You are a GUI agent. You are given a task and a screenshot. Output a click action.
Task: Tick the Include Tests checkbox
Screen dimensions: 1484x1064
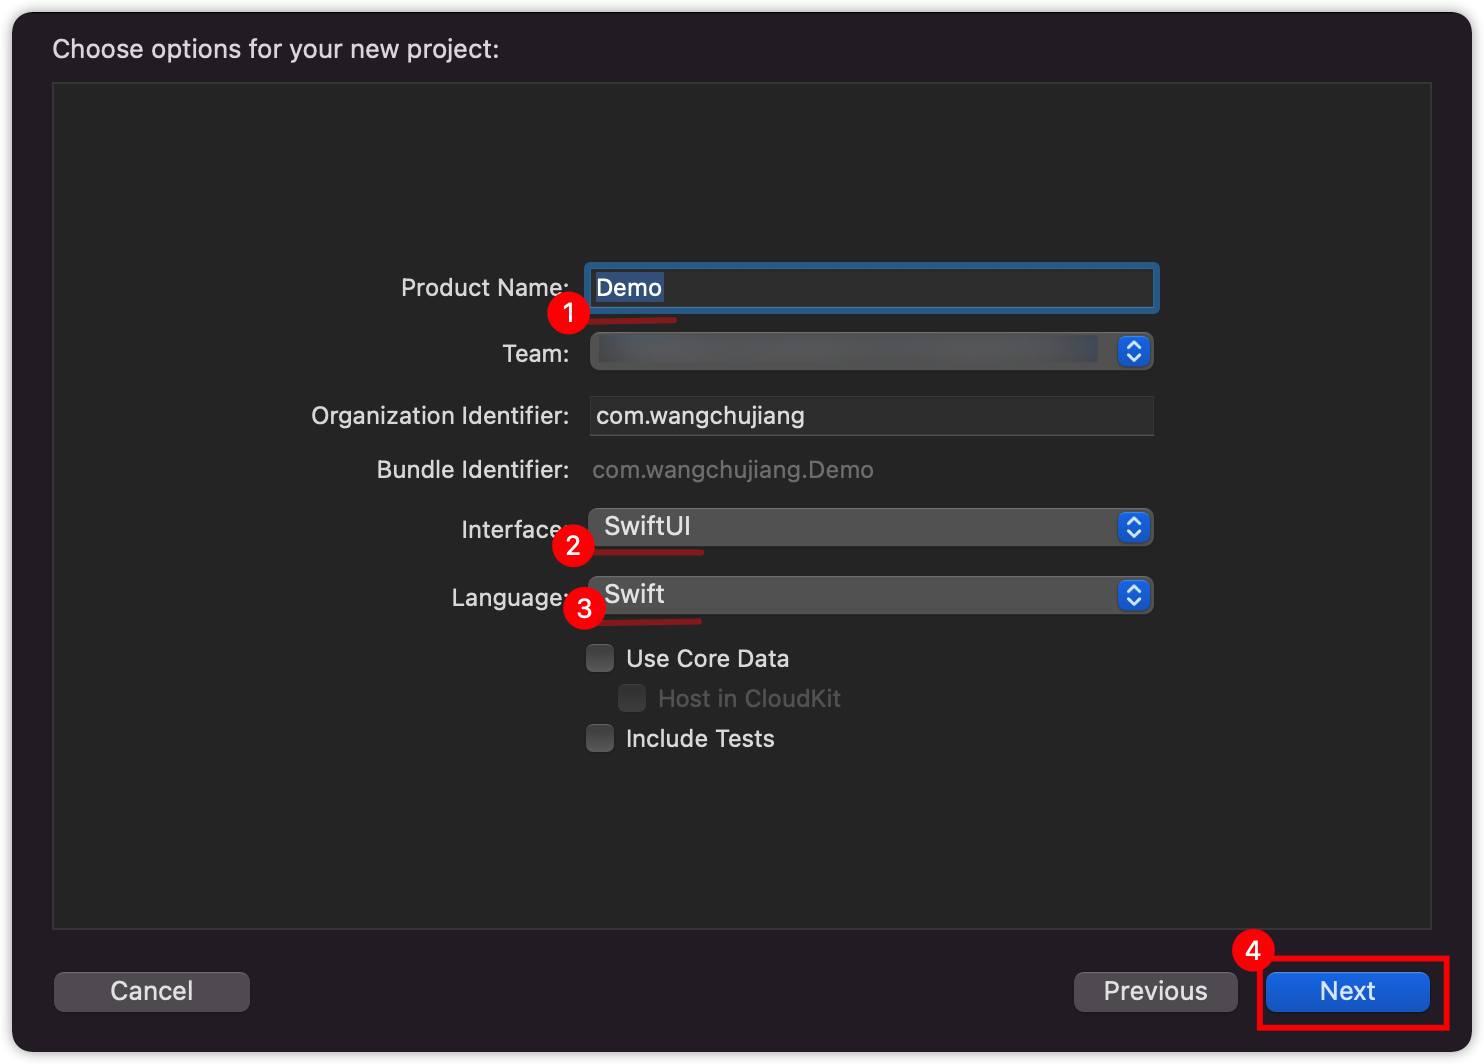pyautogui.click(x=600, y=738)
